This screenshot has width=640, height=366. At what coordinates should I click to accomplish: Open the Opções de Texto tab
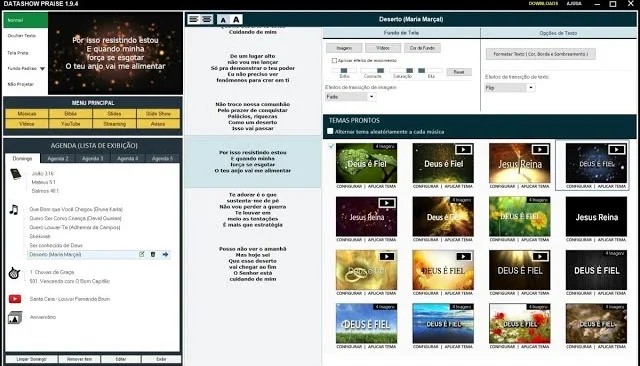coord(558,33)
